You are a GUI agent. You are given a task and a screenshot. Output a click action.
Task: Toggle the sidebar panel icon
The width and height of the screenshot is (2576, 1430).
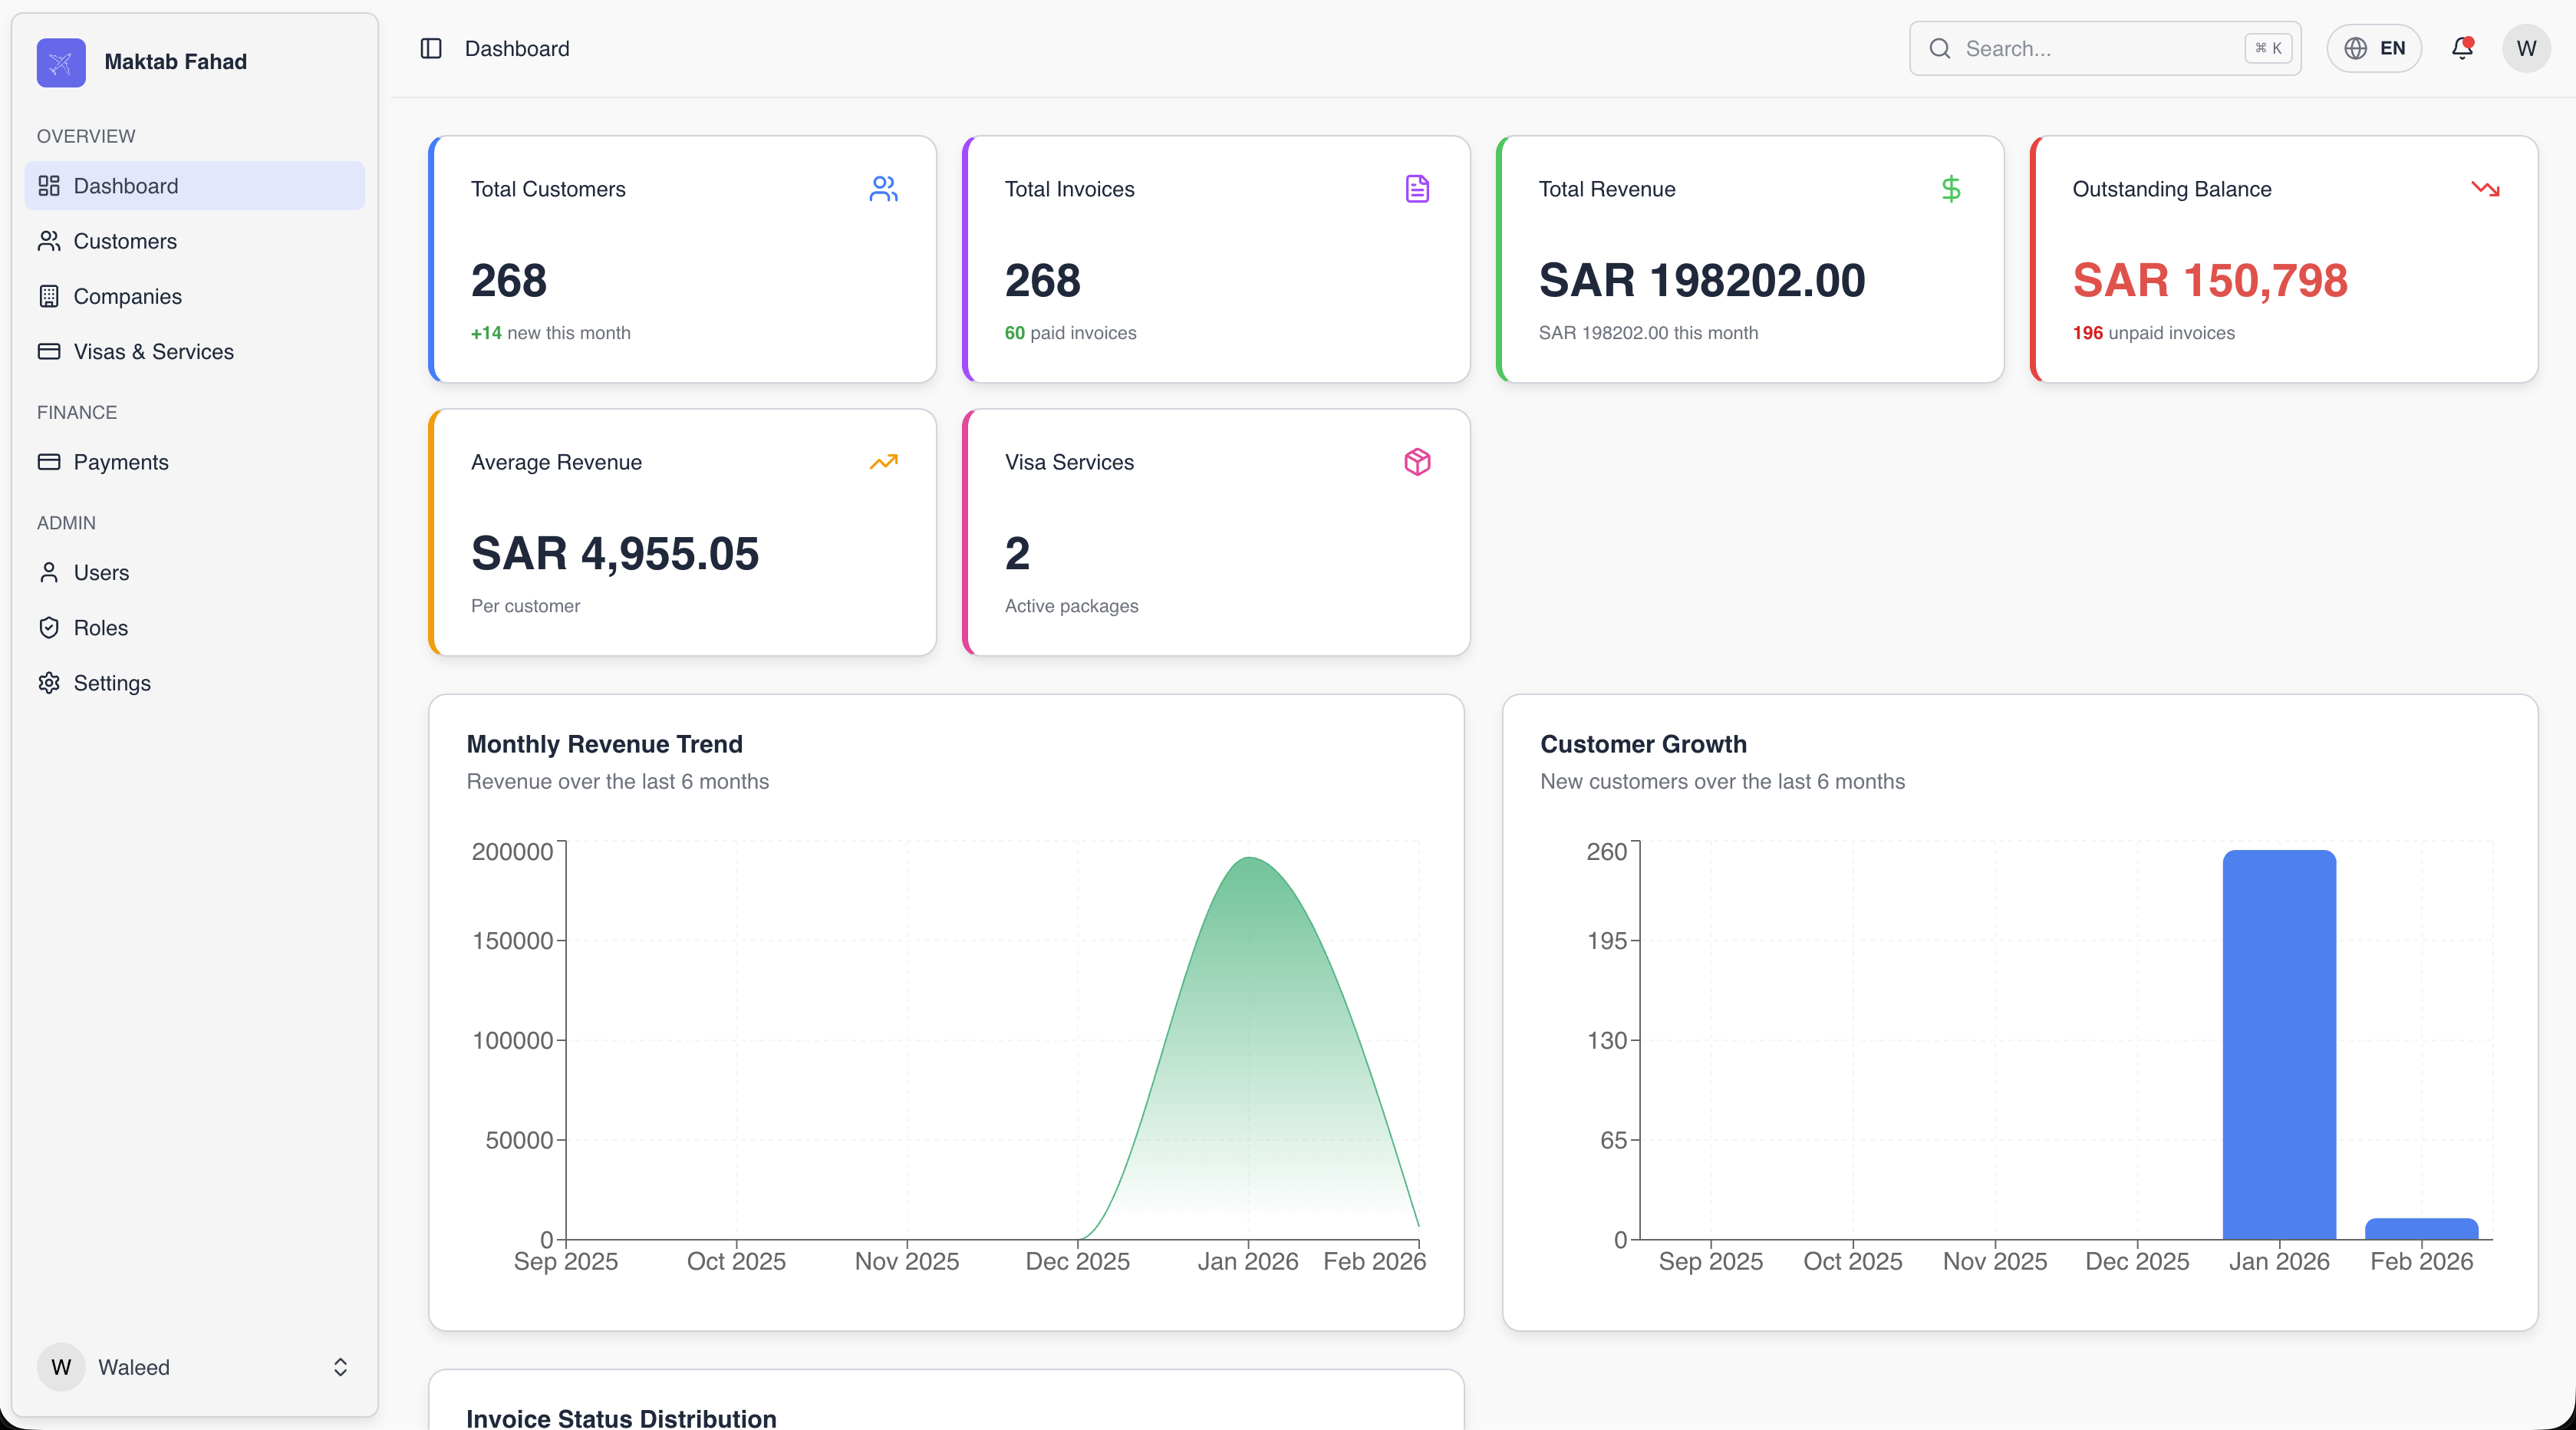(x=431, y=48)
